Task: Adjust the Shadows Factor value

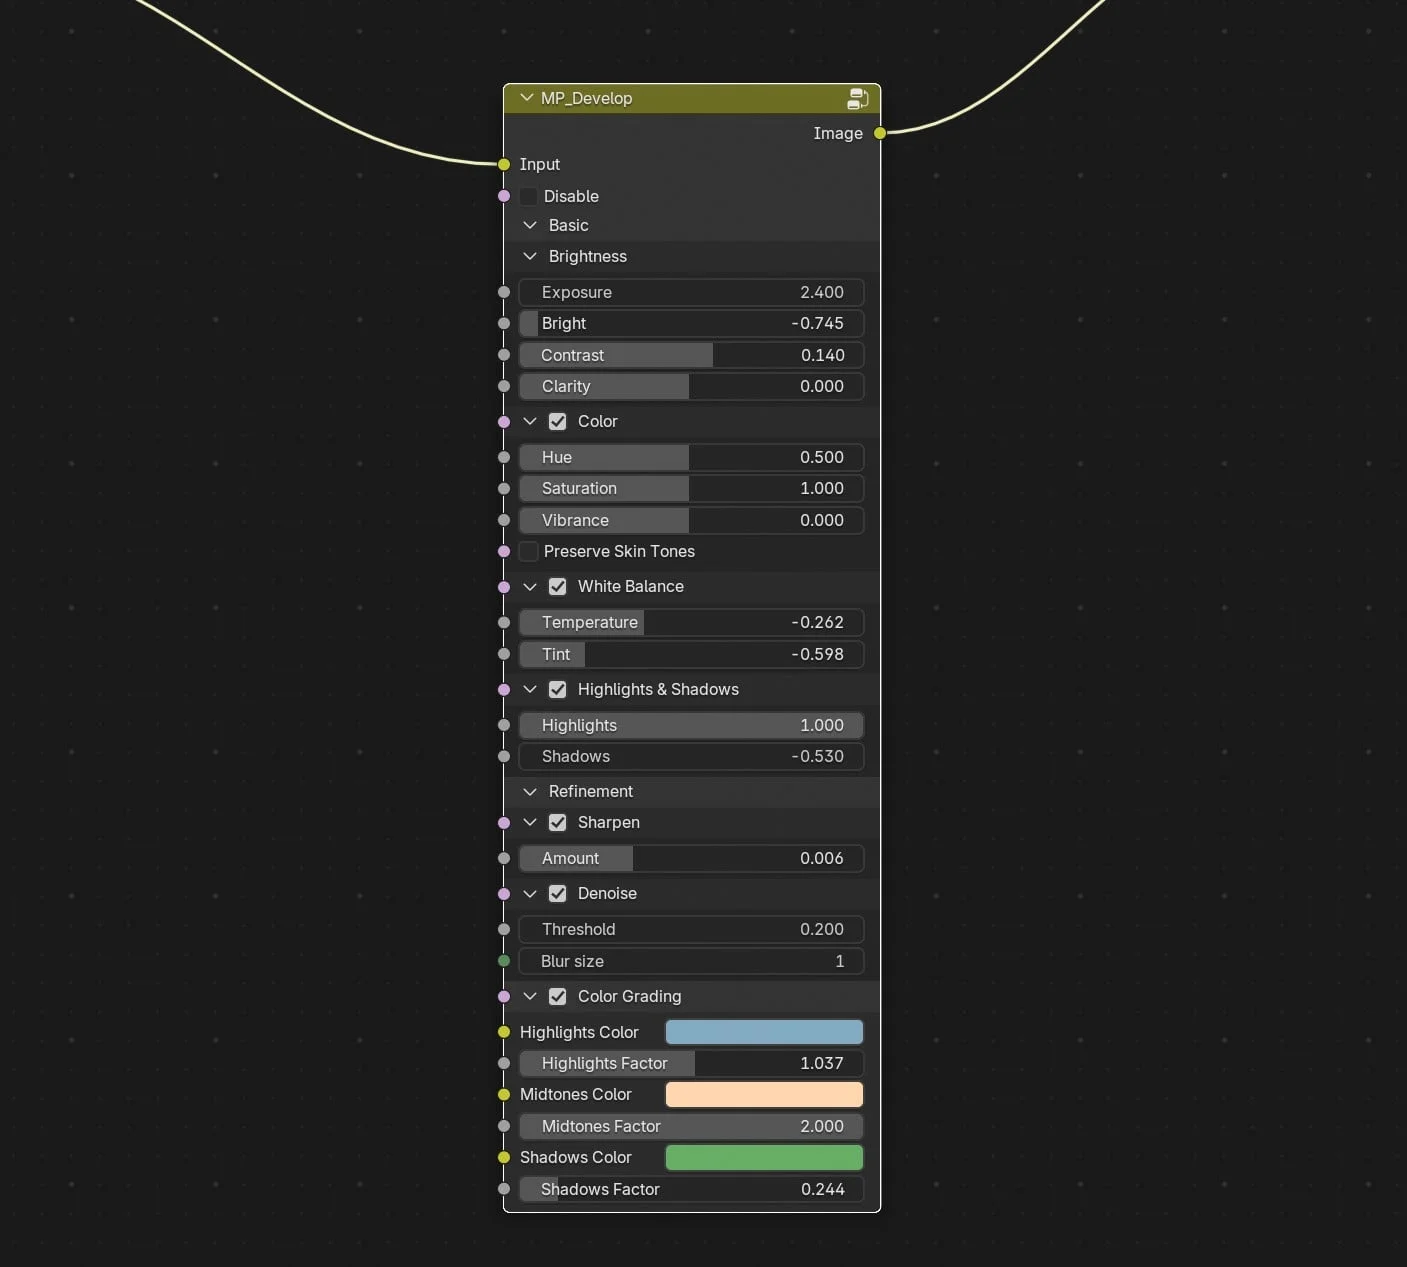Action: point(691,1189)
